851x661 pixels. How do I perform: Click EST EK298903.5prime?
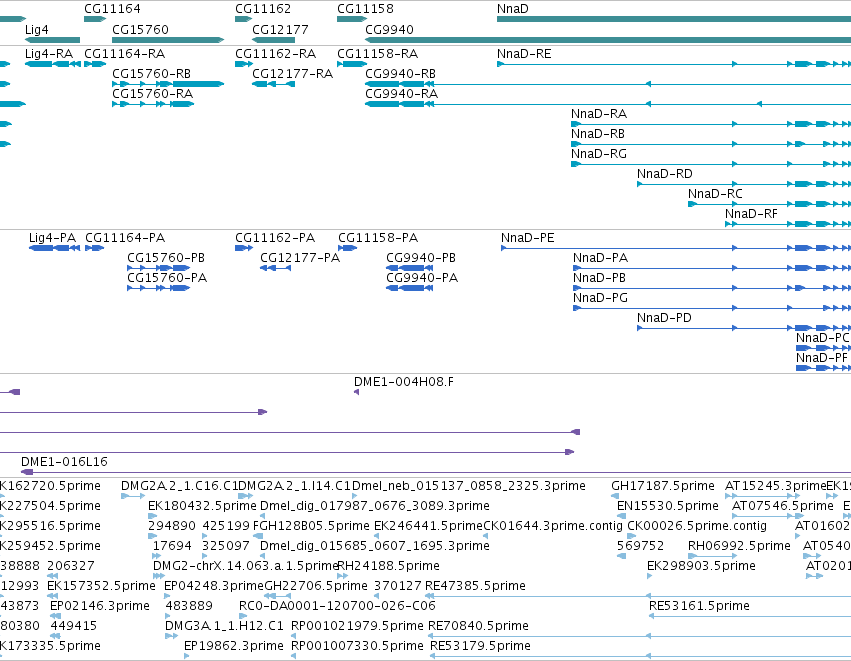[650, 576]
